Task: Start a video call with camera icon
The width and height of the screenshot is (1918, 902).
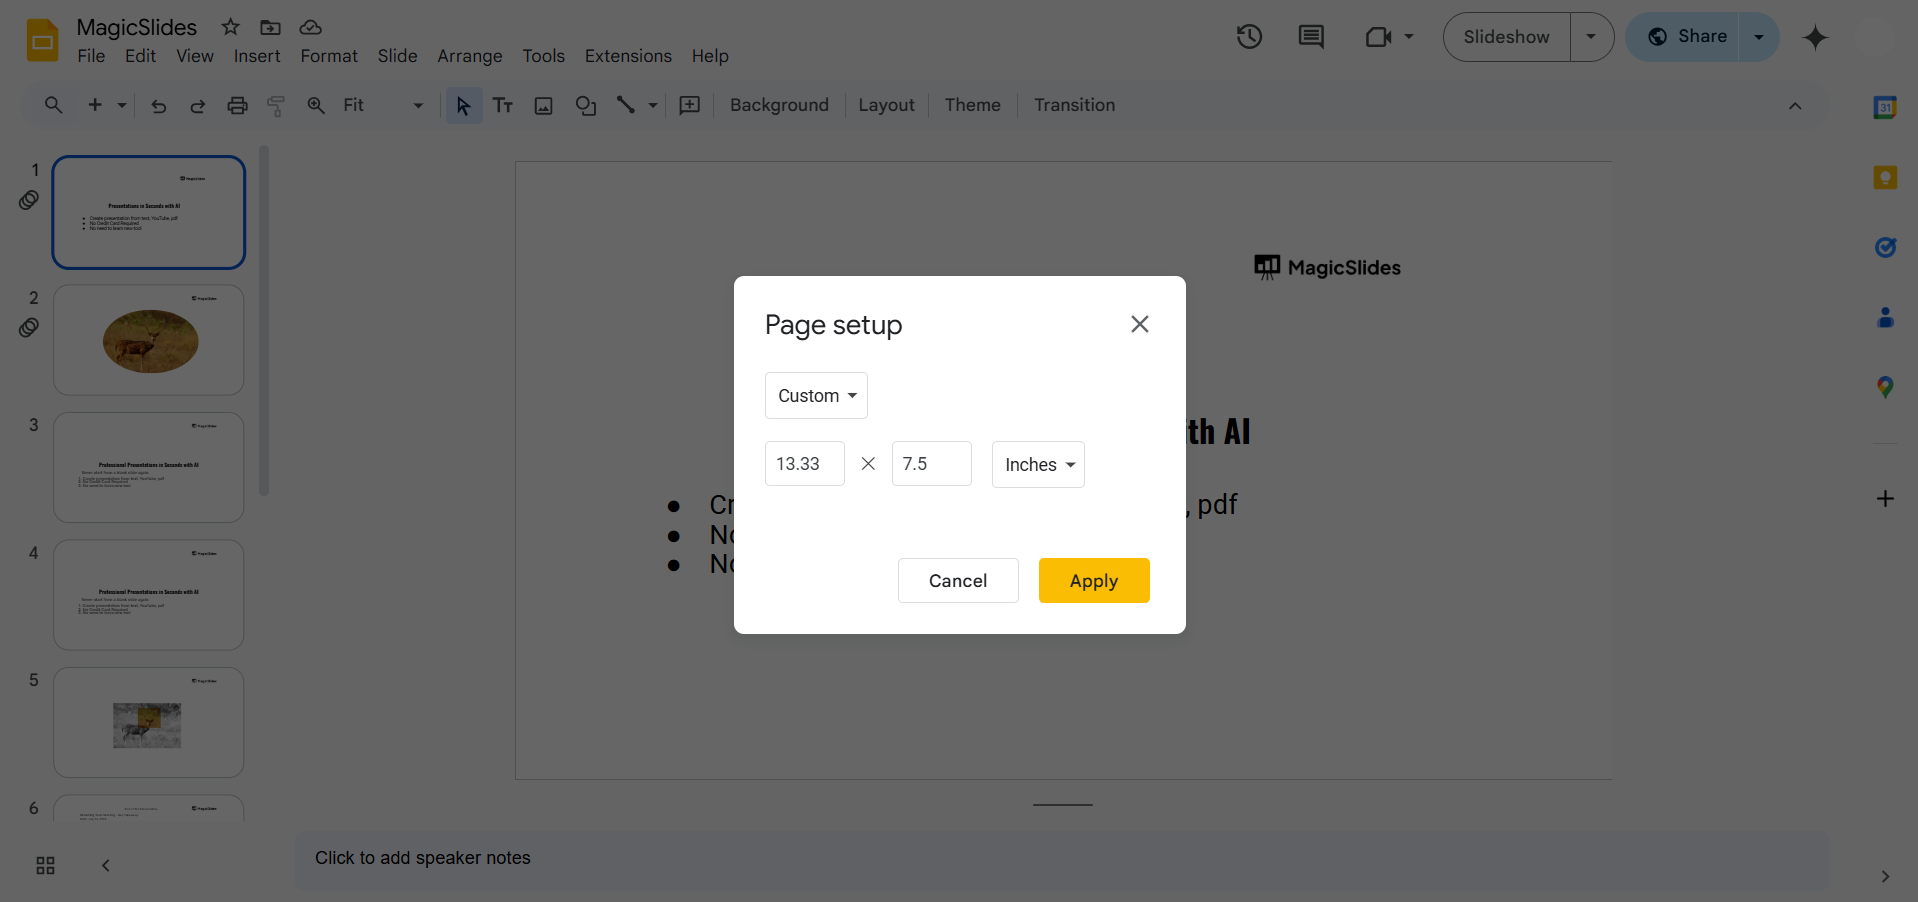Action: coord(1378,37)
